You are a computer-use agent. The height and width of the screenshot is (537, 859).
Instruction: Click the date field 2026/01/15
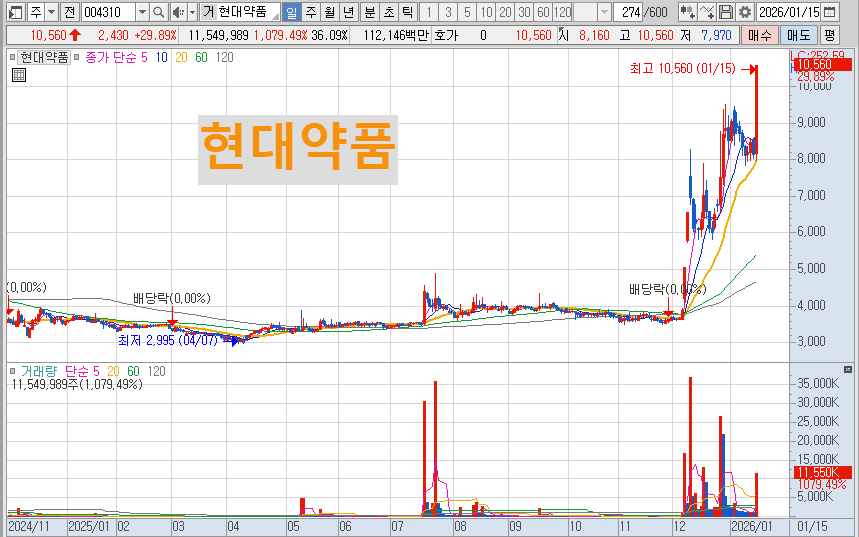pyautogui.click(x=789, y=12)
